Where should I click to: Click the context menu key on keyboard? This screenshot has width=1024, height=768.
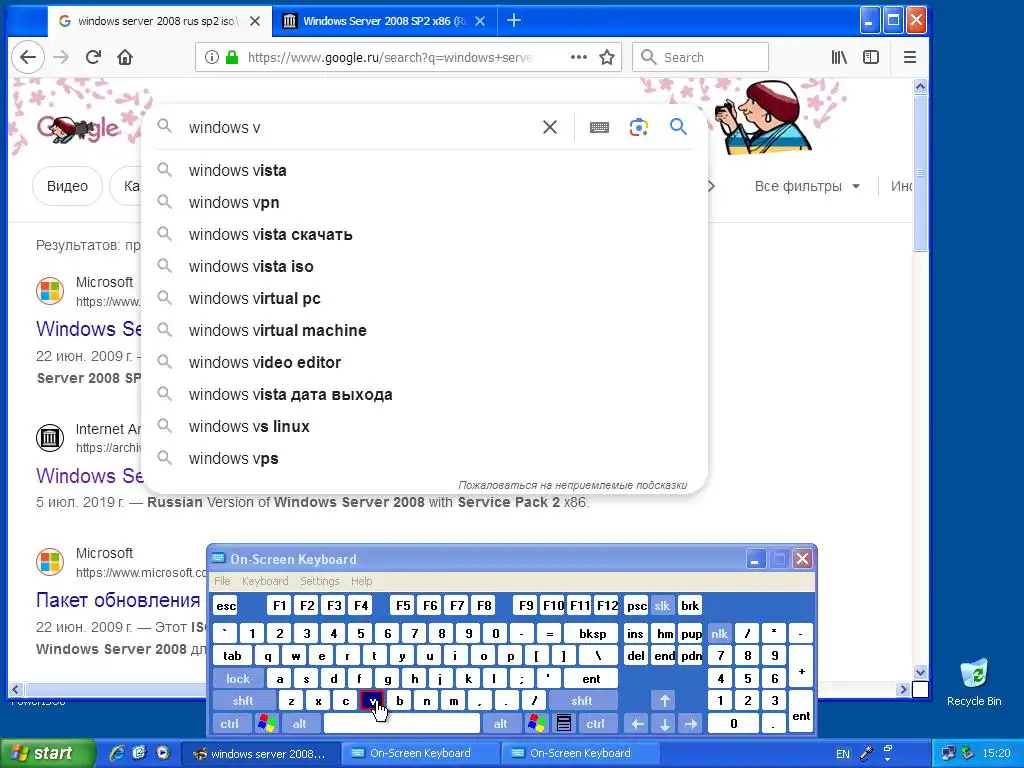pos(564,724)
